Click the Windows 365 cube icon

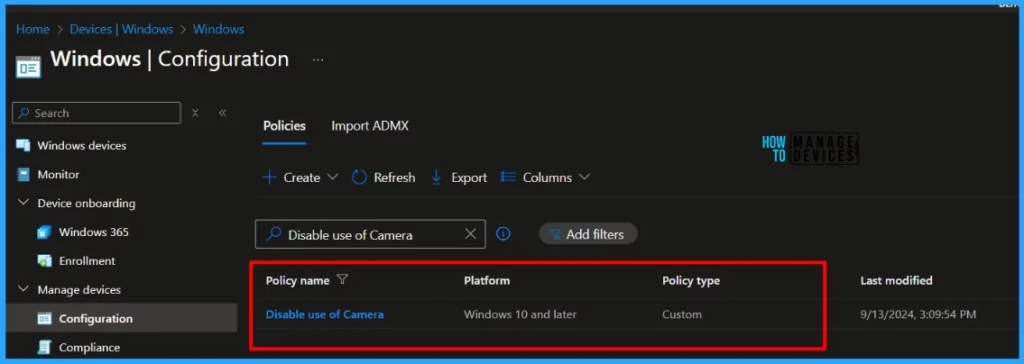pos(44,232)
